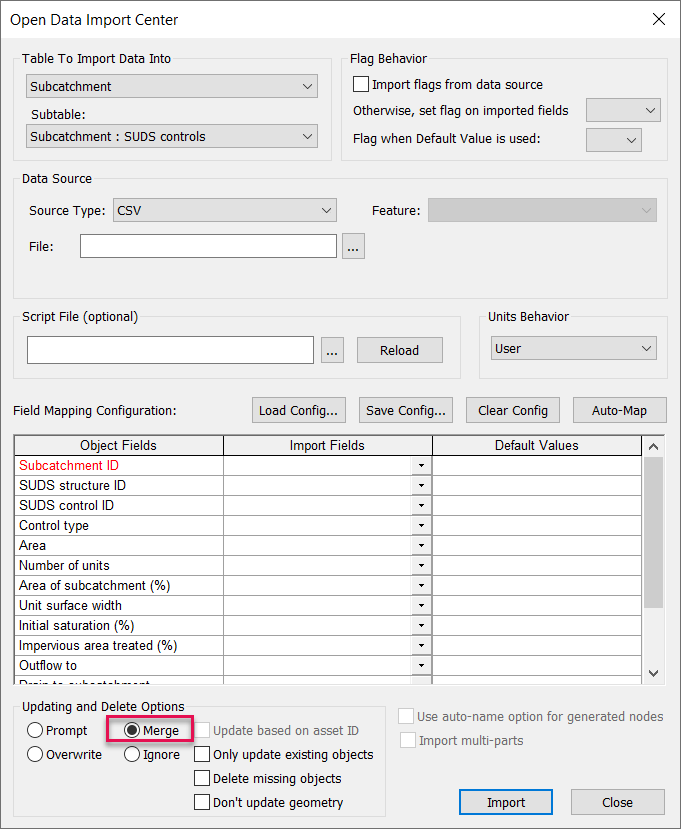Start the Import process

(505, 802)
